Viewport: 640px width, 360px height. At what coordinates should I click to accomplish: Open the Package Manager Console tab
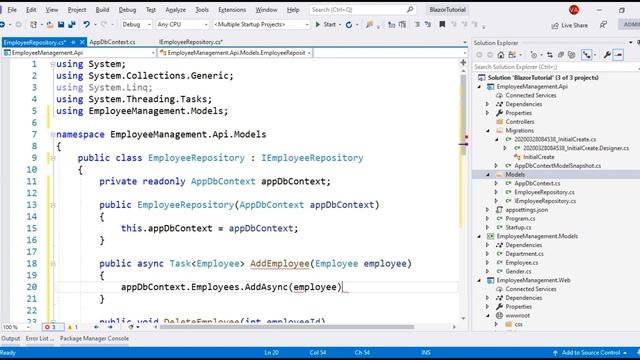coord(94,338)
